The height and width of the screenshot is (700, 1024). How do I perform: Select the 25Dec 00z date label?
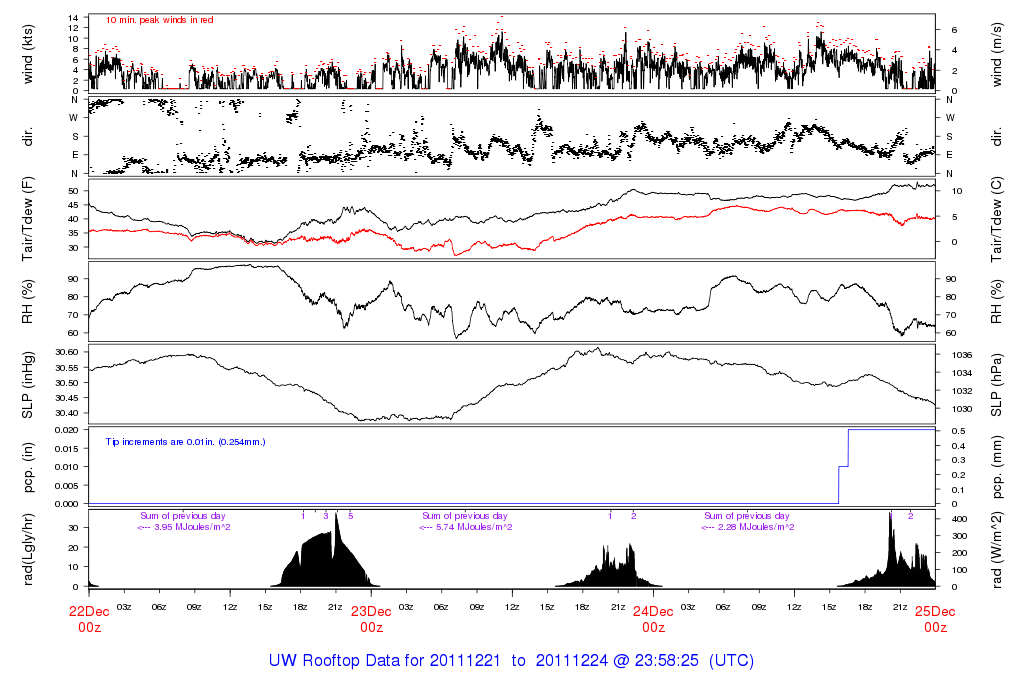[935, 619]
